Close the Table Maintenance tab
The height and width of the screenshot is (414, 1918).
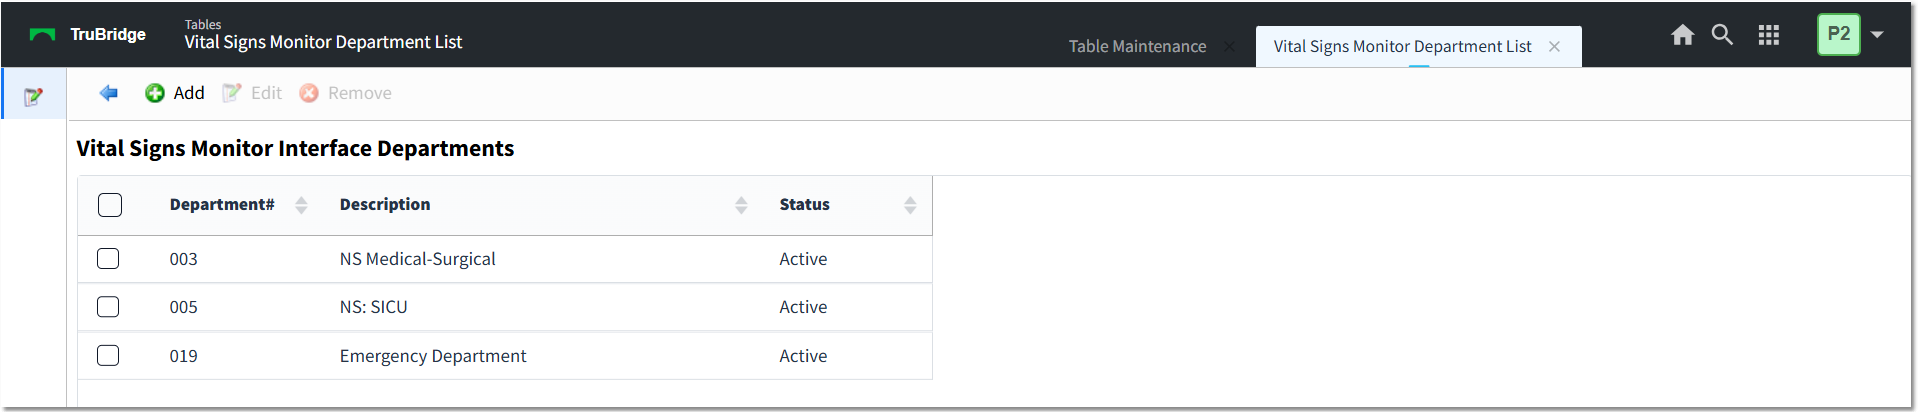pyautogui.click(x=1229, y=46)
